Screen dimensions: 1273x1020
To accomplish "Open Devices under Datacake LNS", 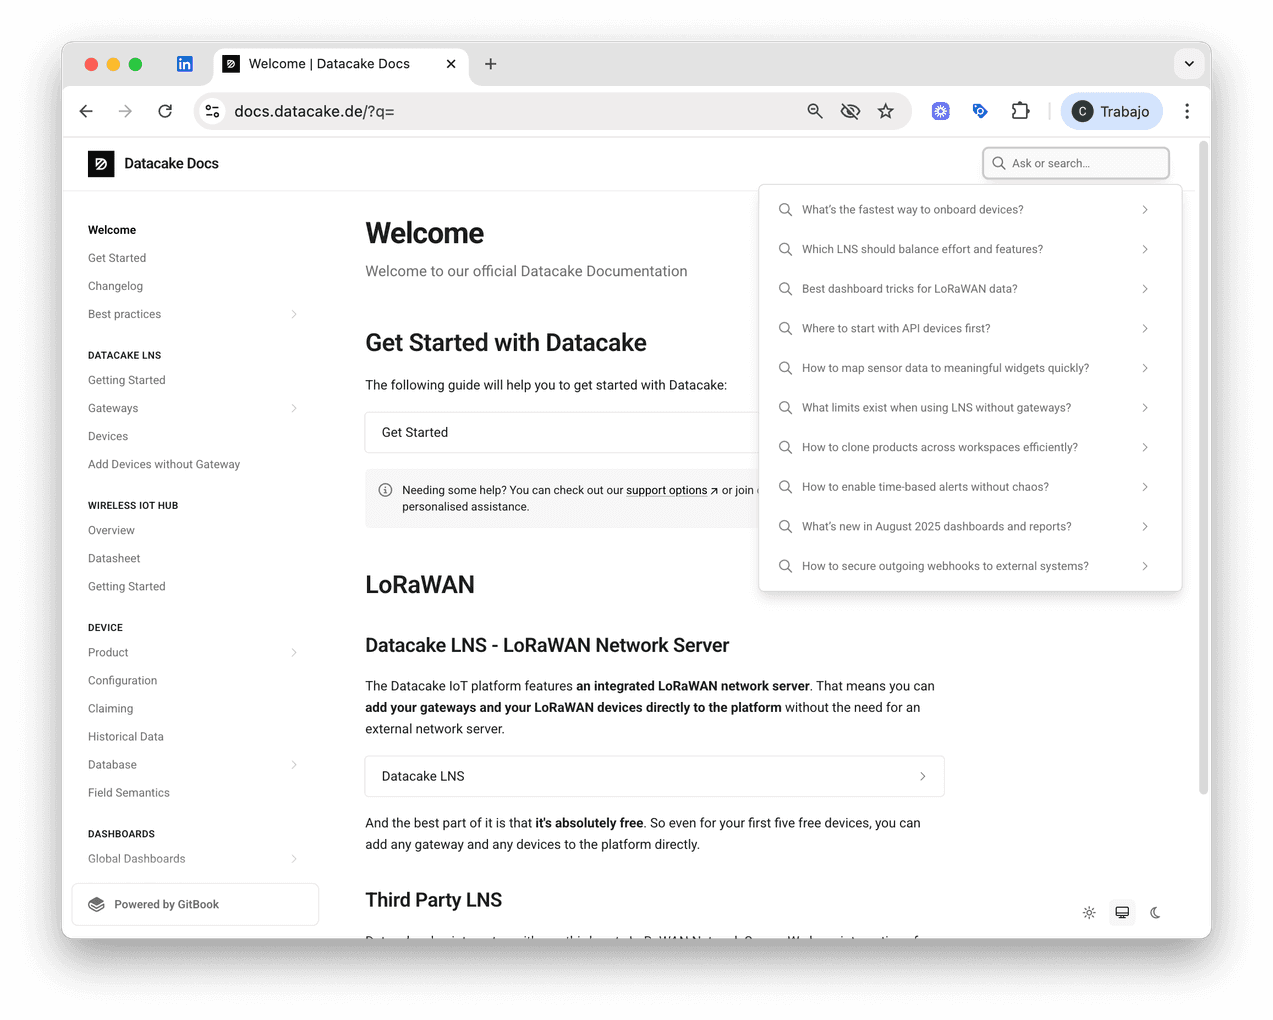I will (x=108, y=436).
